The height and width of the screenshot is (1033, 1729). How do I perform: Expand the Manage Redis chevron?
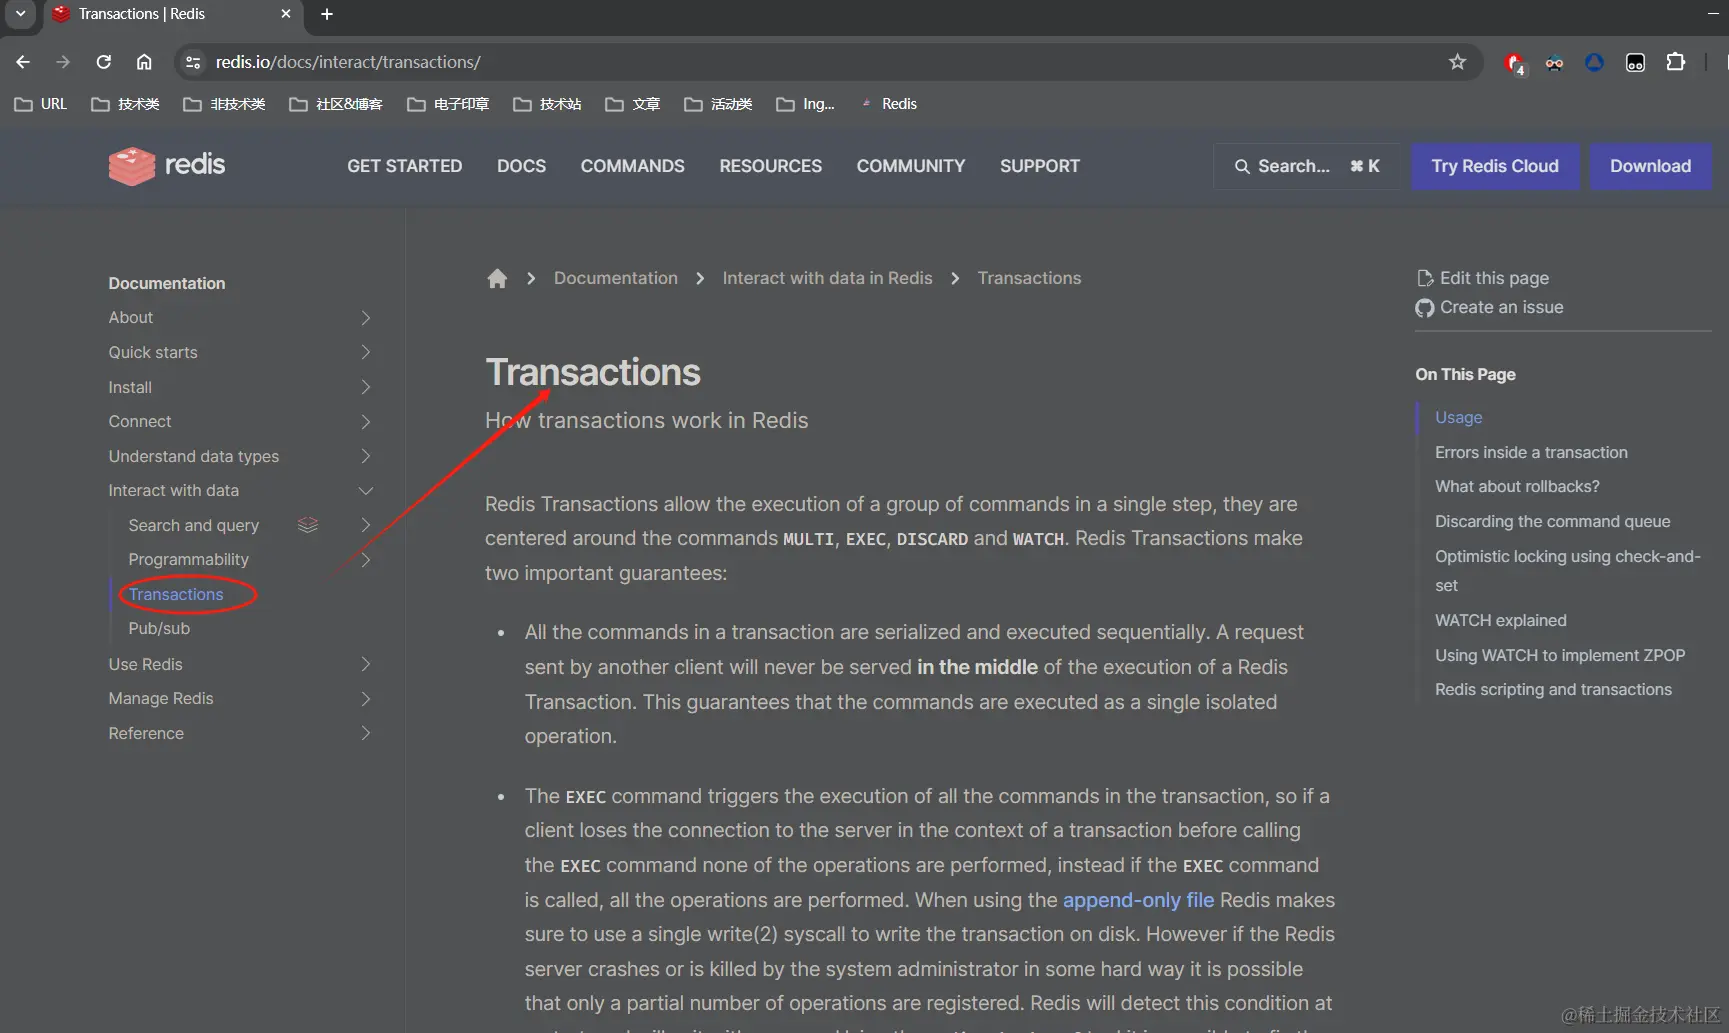tap(365, 698)
